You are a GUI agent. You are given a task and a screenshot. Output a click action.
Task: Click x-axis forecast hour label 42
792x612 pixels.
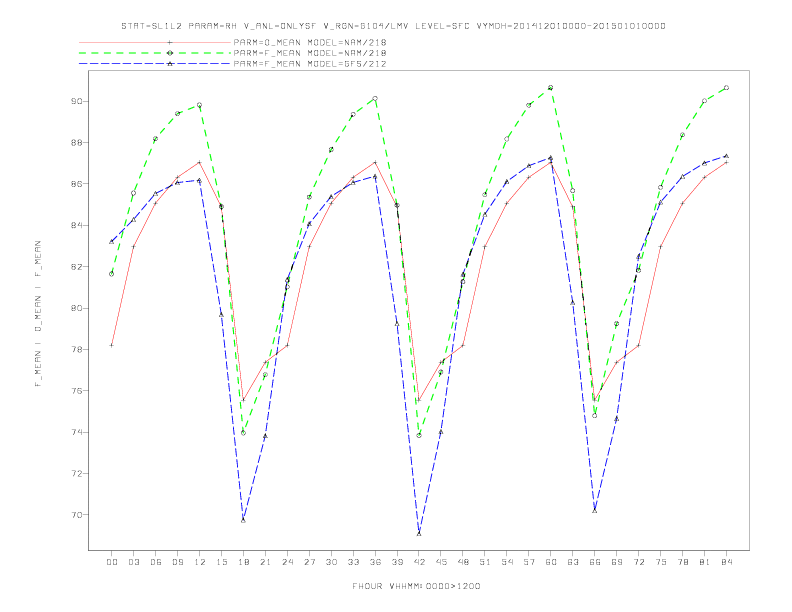point(419,562)
